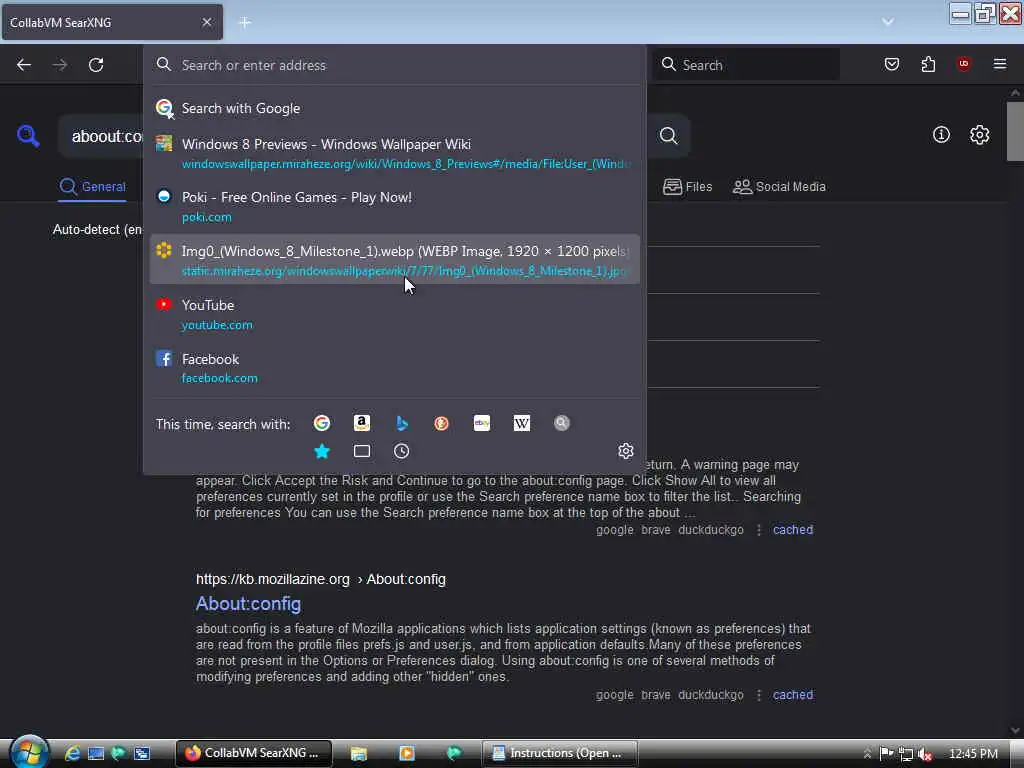Click the SearXNG logo magnifier
The image size is (1024, 768).
pyautogui.click(x=28, y=136)
